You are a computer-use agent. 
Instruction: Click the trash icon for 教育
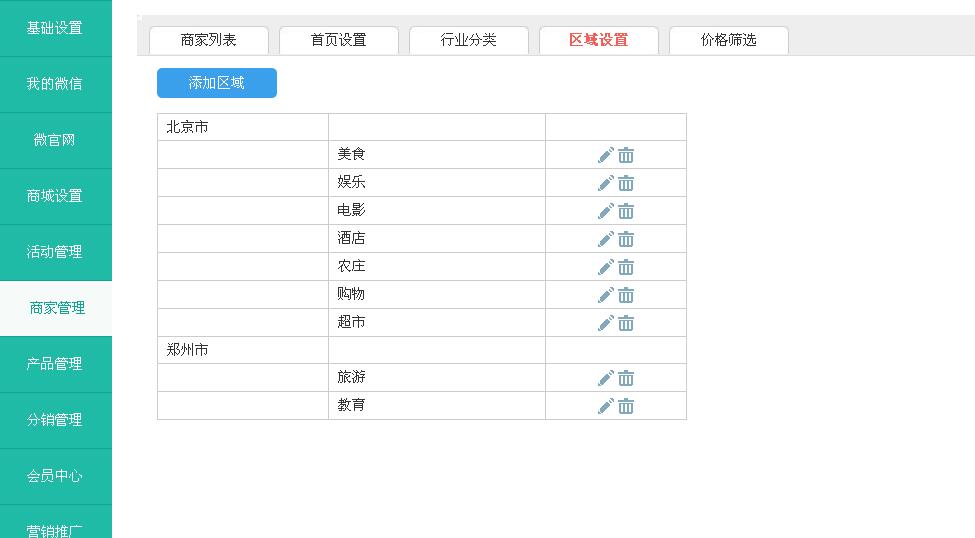tap(626, 406)
